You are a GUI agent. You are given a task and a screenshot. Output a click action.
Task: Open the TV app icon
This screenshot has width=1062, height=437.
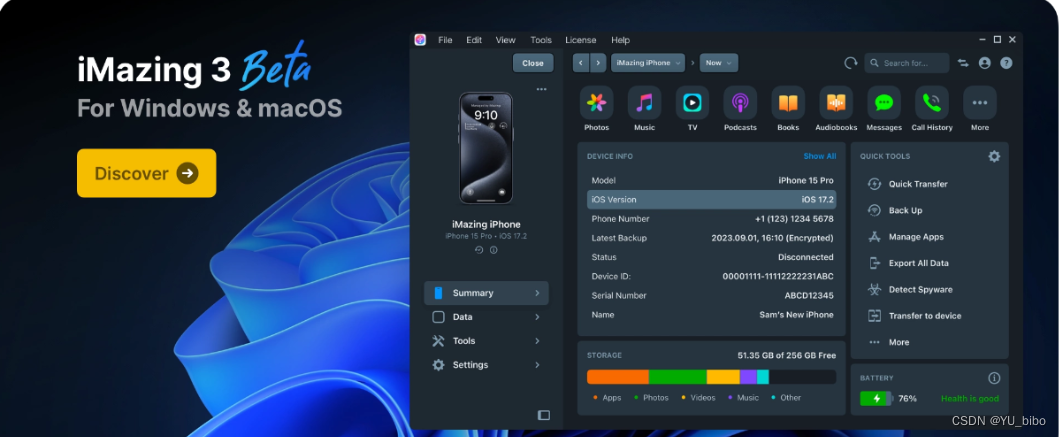[x=692, y=103]
